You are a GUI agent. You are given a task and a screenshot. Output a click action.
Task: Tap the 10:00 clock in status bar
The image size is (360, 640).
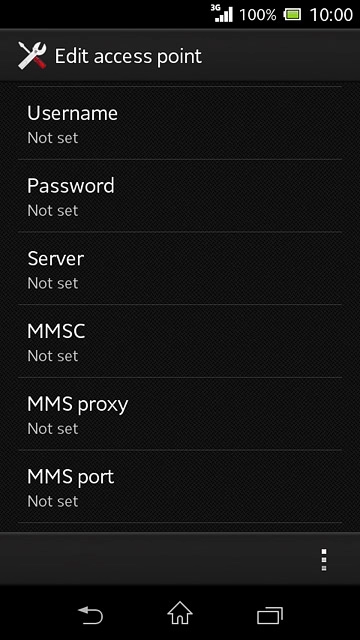(x=331, y=15)
